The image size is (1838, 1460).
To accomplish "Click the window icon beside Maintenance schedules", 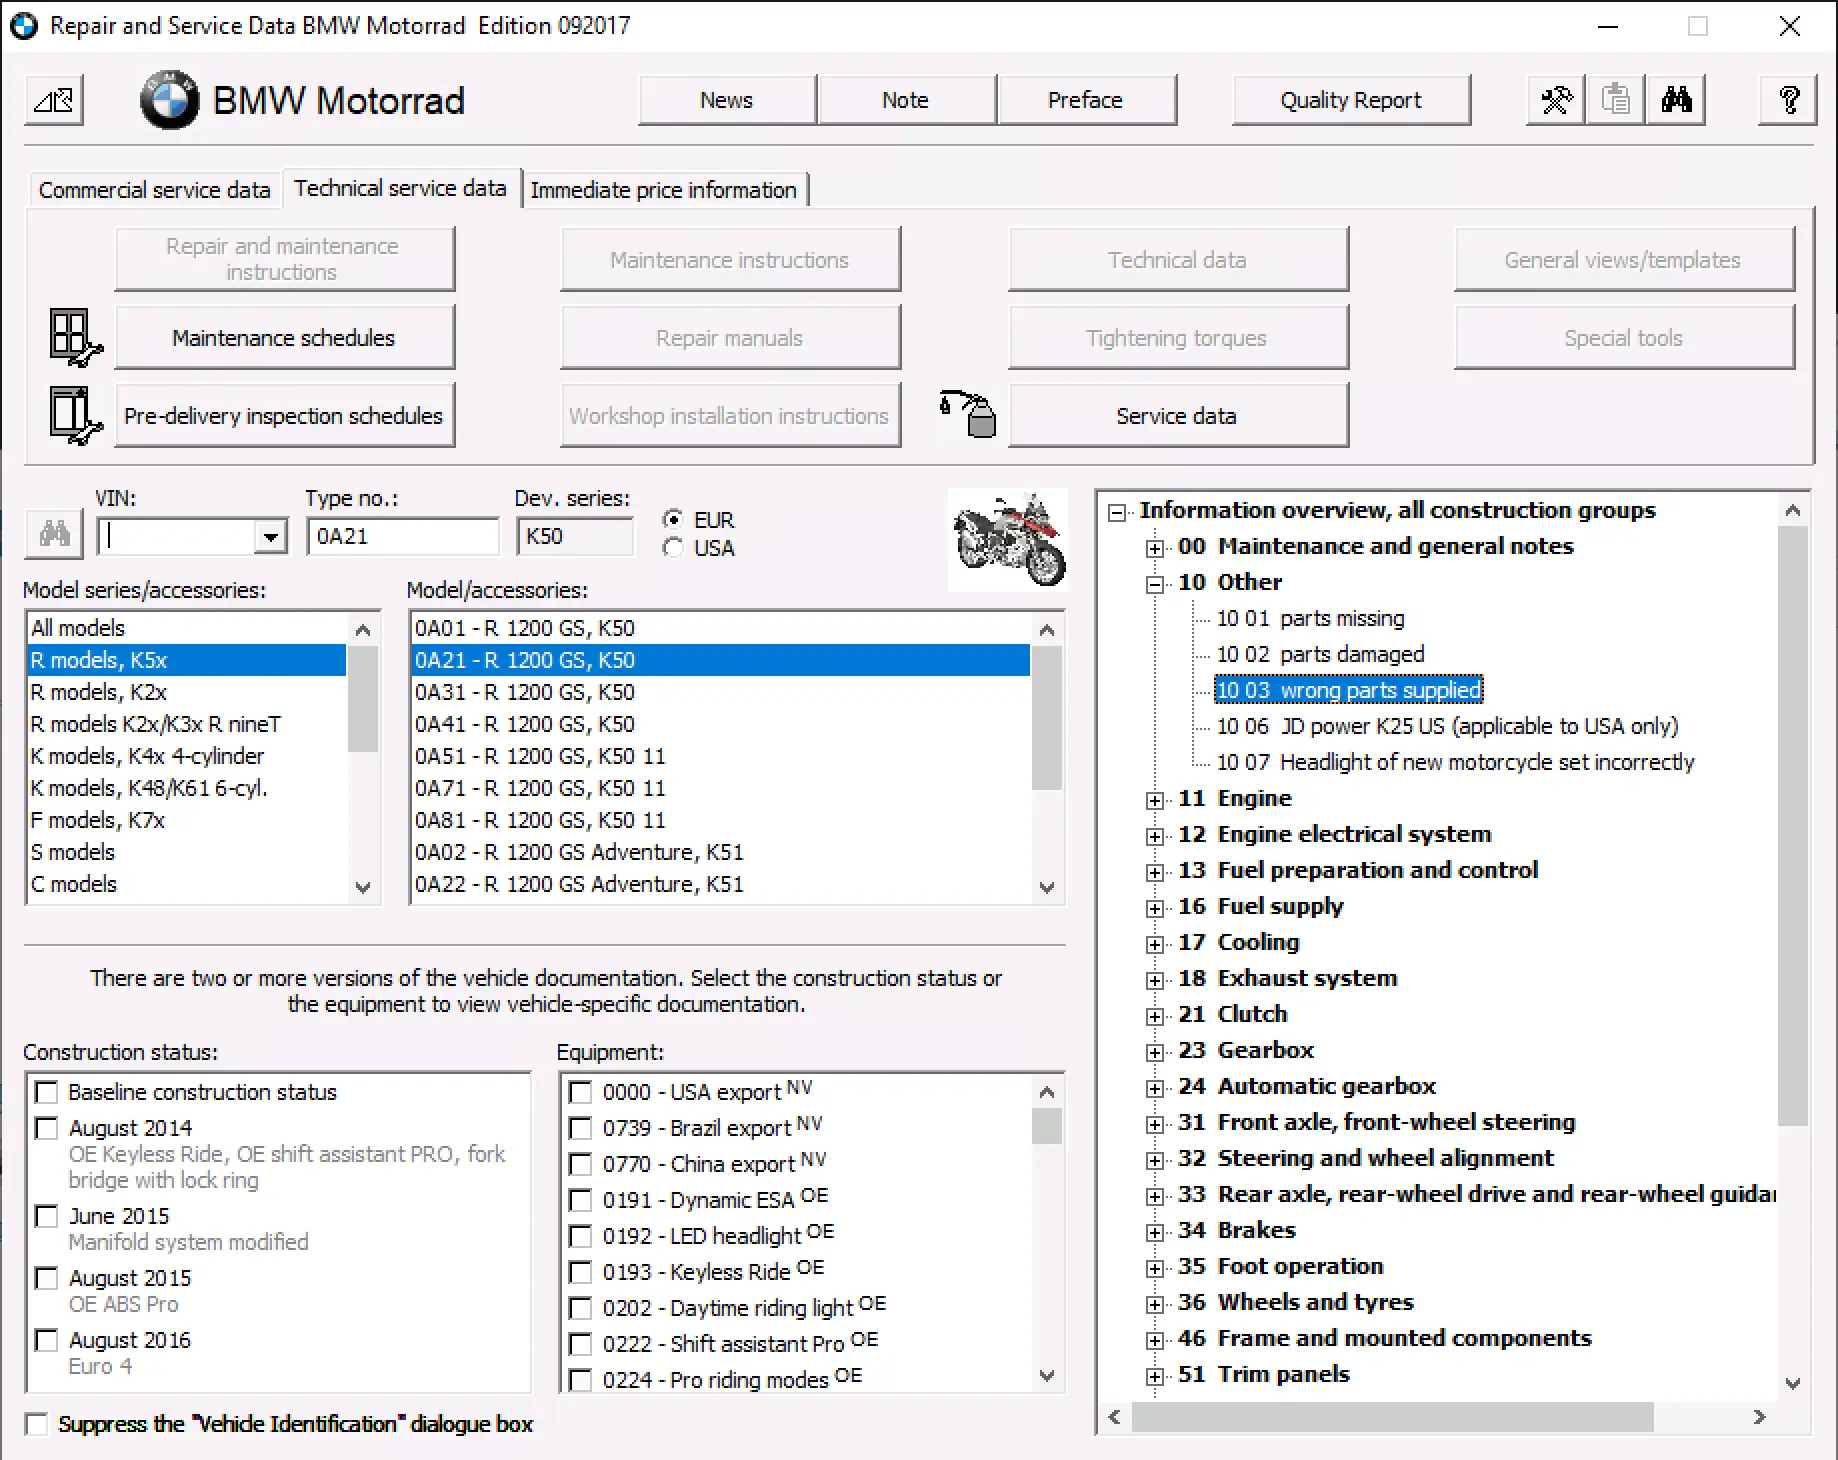I will (73, 338).
